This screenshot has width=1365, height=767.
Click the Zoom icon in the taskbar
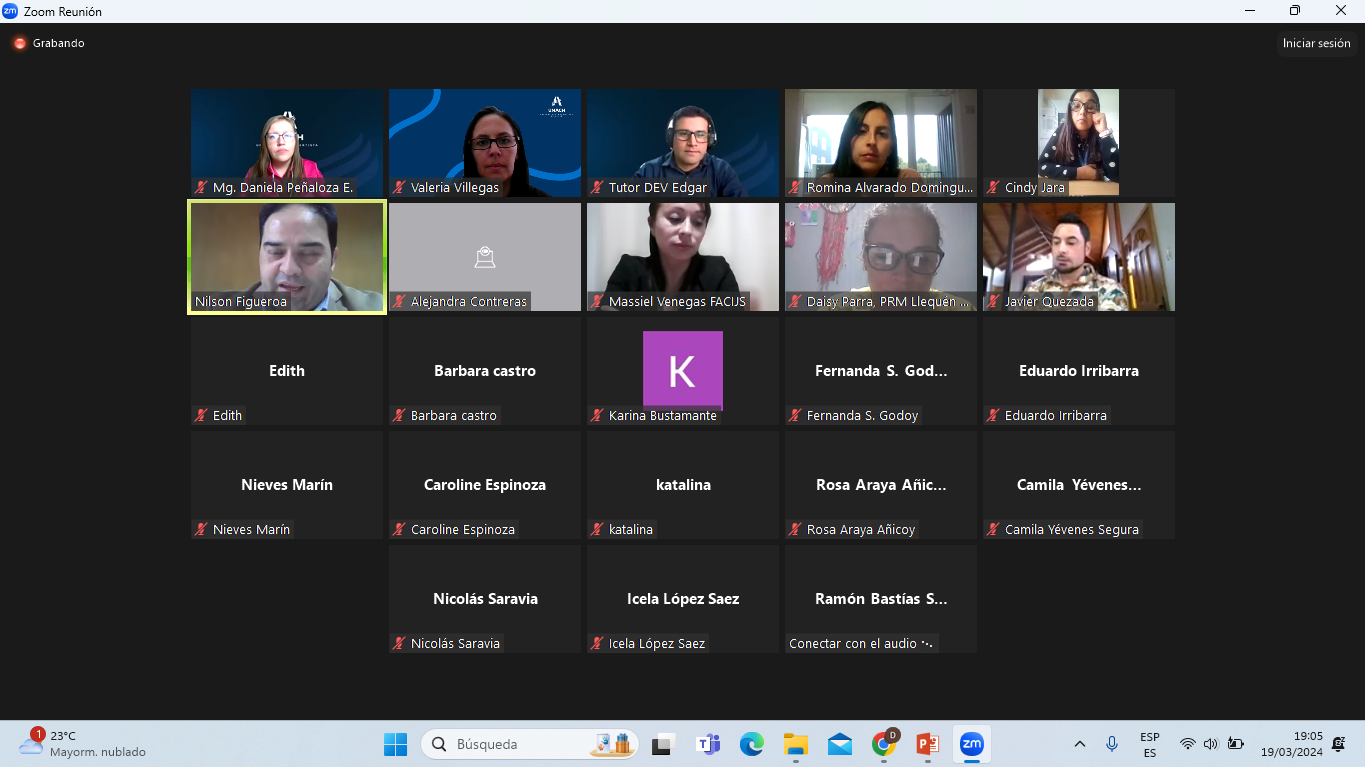click(x=971, y=744)
